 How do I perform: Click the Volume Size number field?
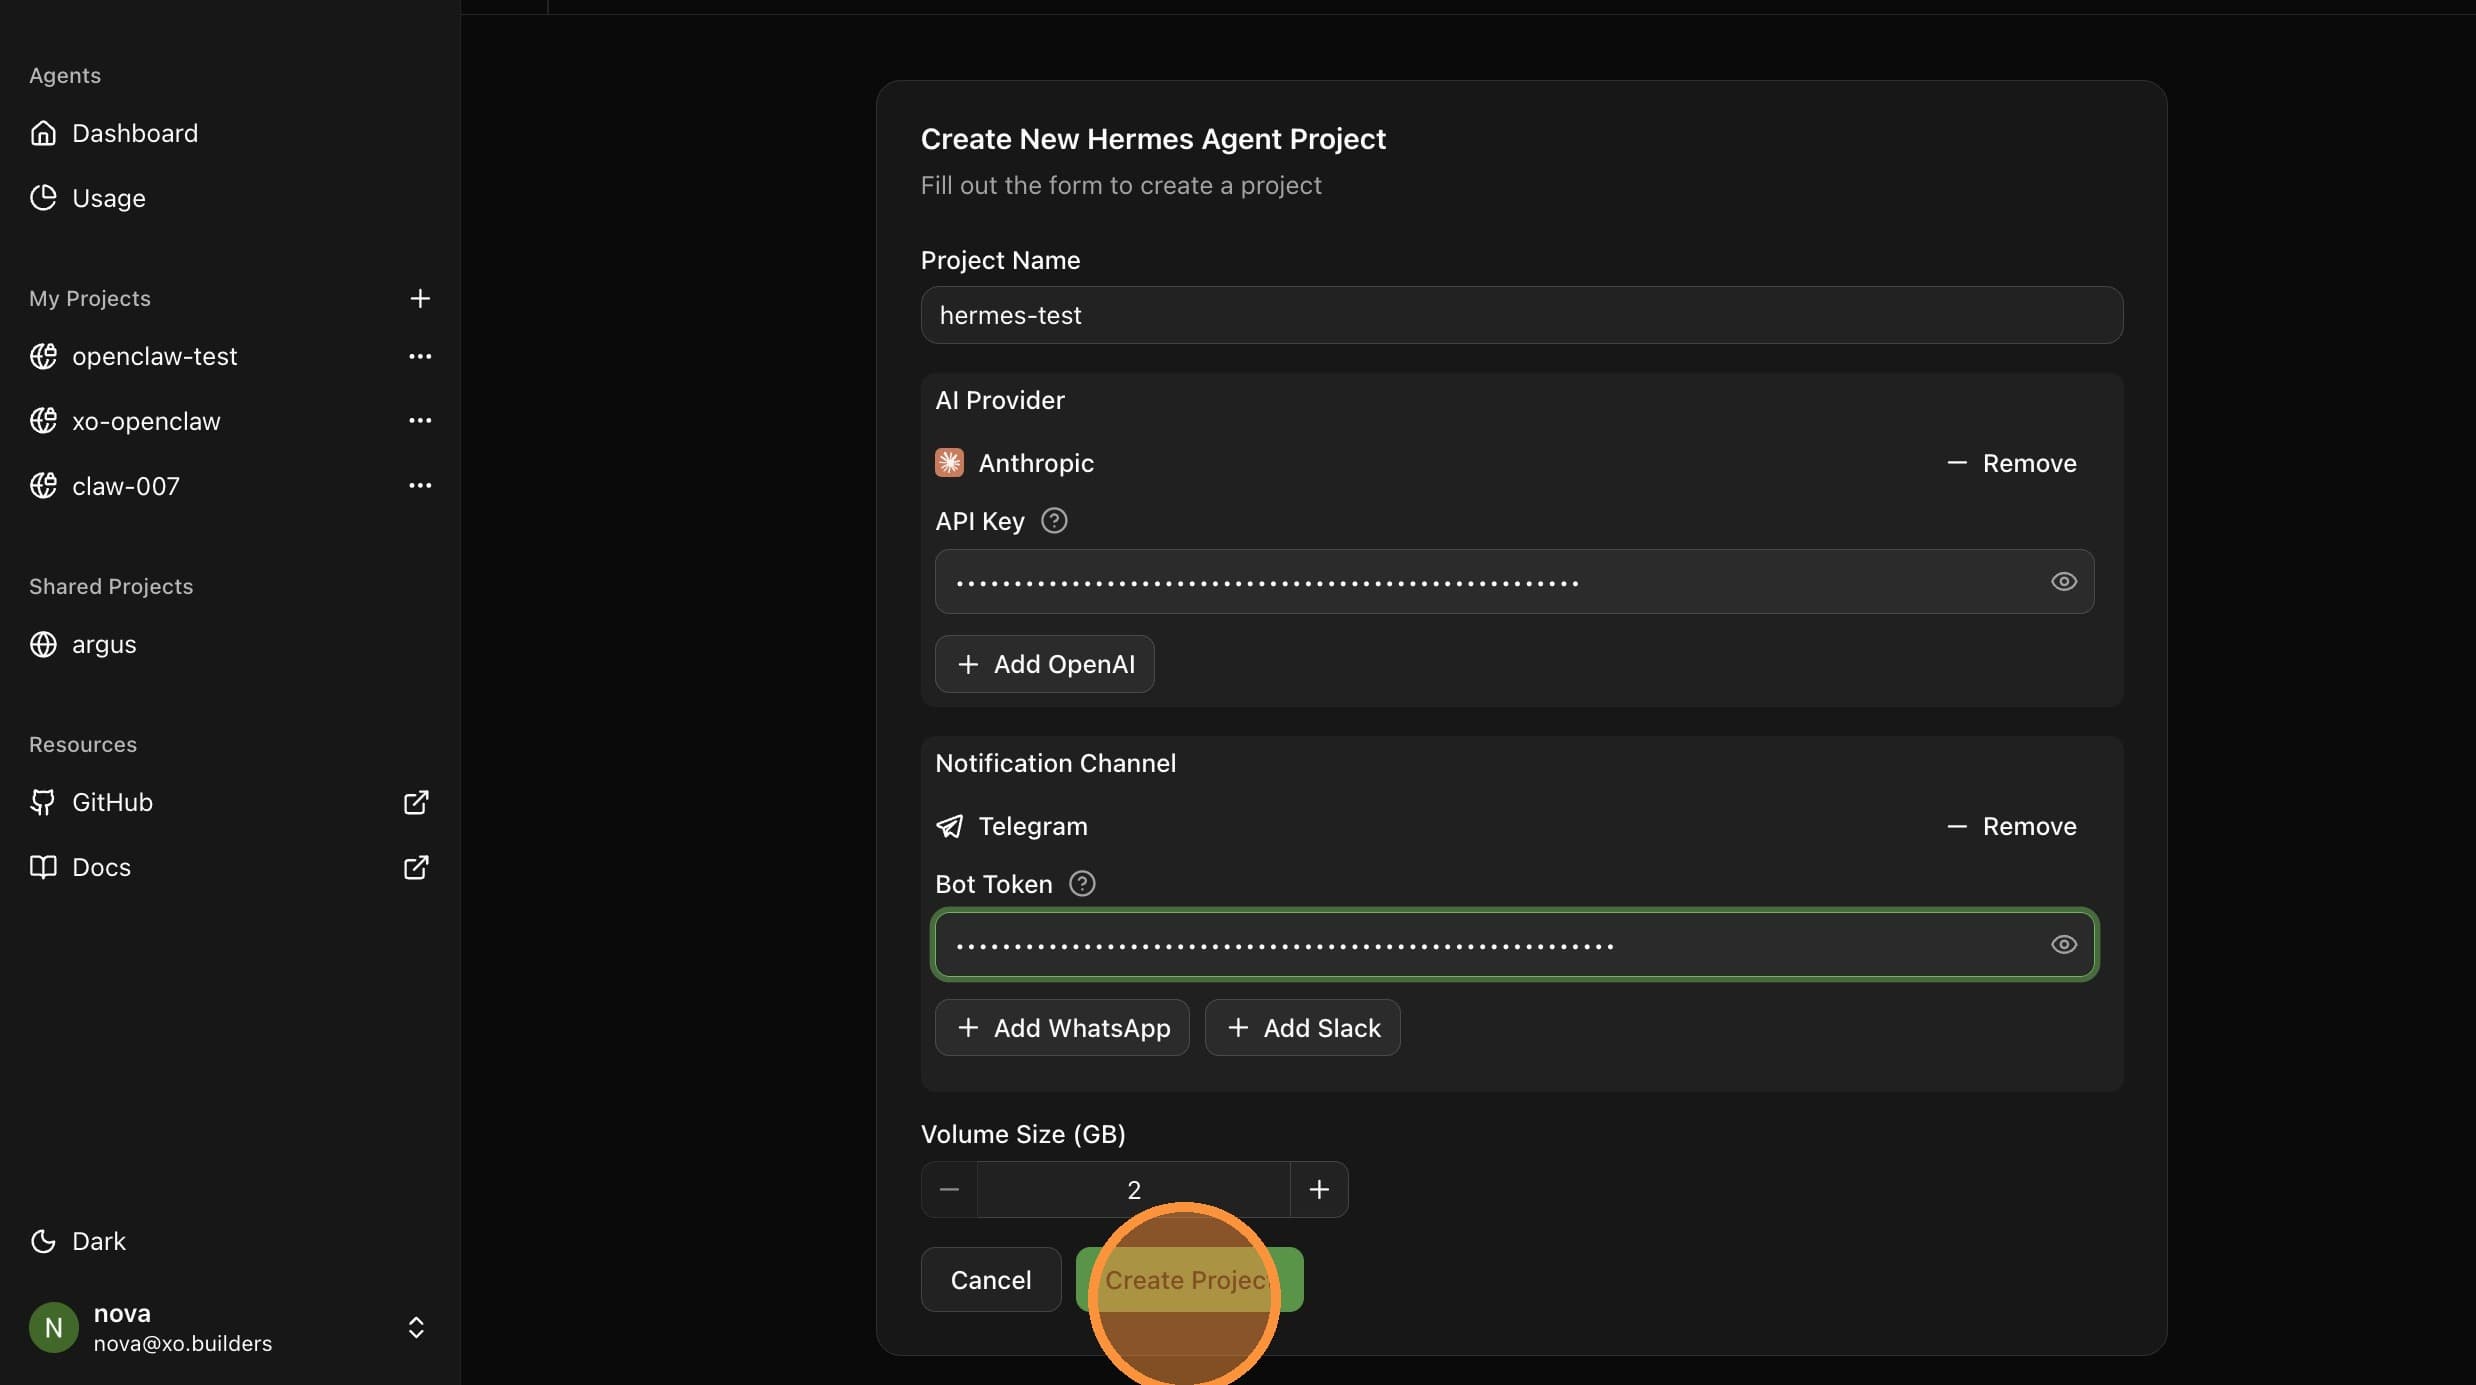(x=1134, y=1190)
